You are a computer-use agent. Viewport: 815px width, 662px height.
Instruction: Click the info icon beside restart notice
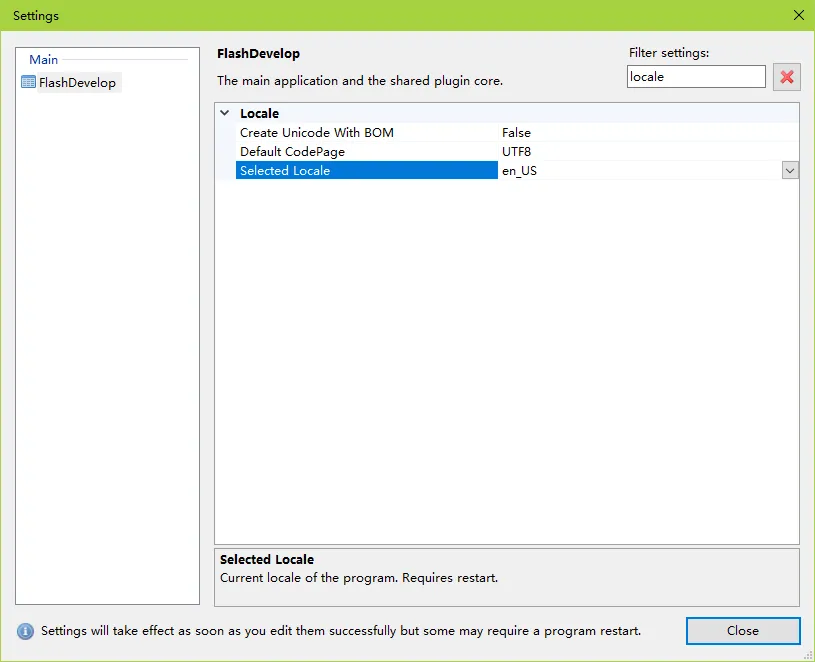pyautogui.click(x=25, y=632)
